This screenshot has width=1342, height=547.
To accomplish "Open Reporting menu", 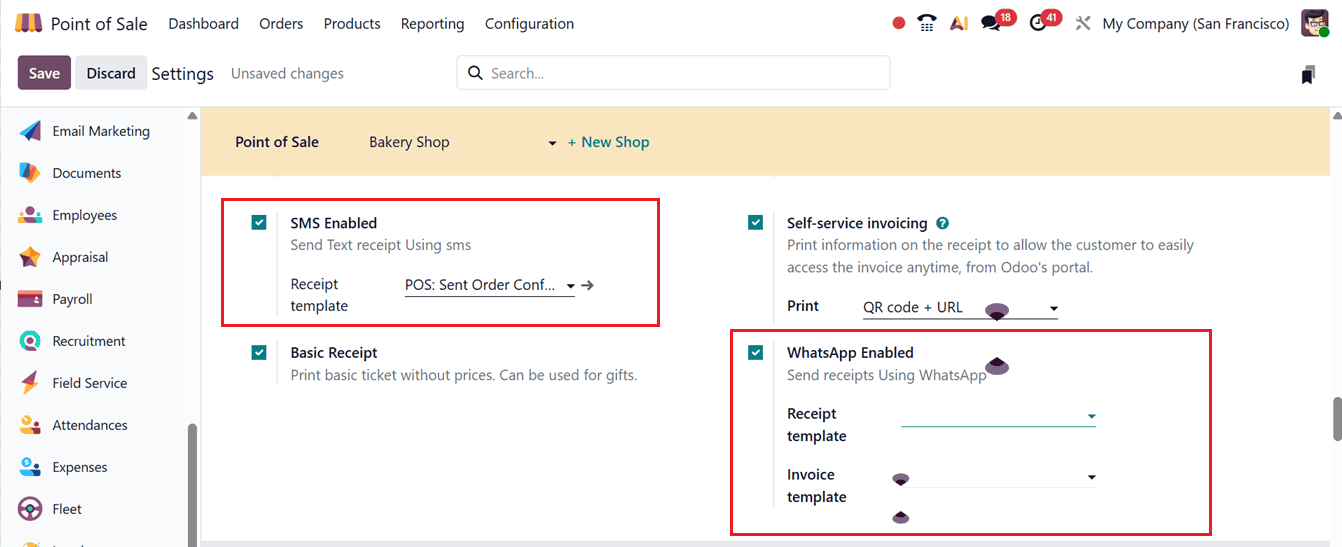I will point(433,23).
